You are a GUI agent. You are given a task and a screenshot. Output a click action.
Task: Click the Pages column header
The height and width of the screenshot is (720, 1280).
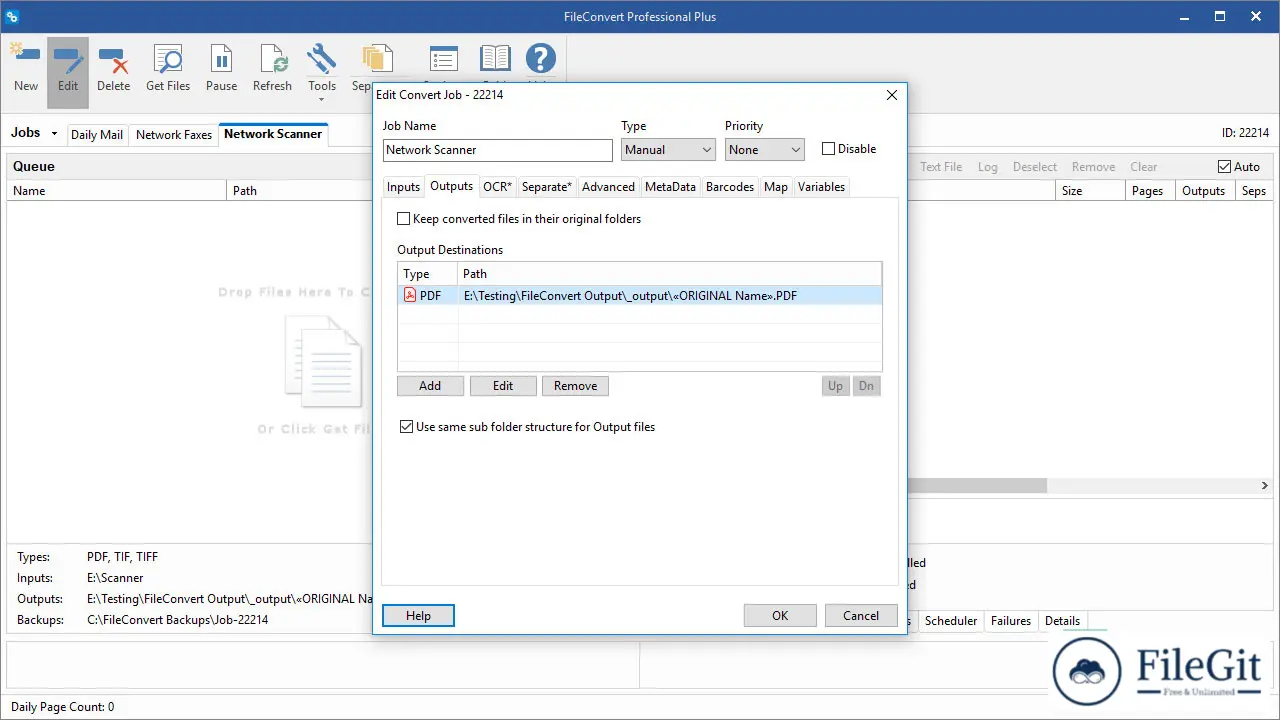tap(1150, 191)
